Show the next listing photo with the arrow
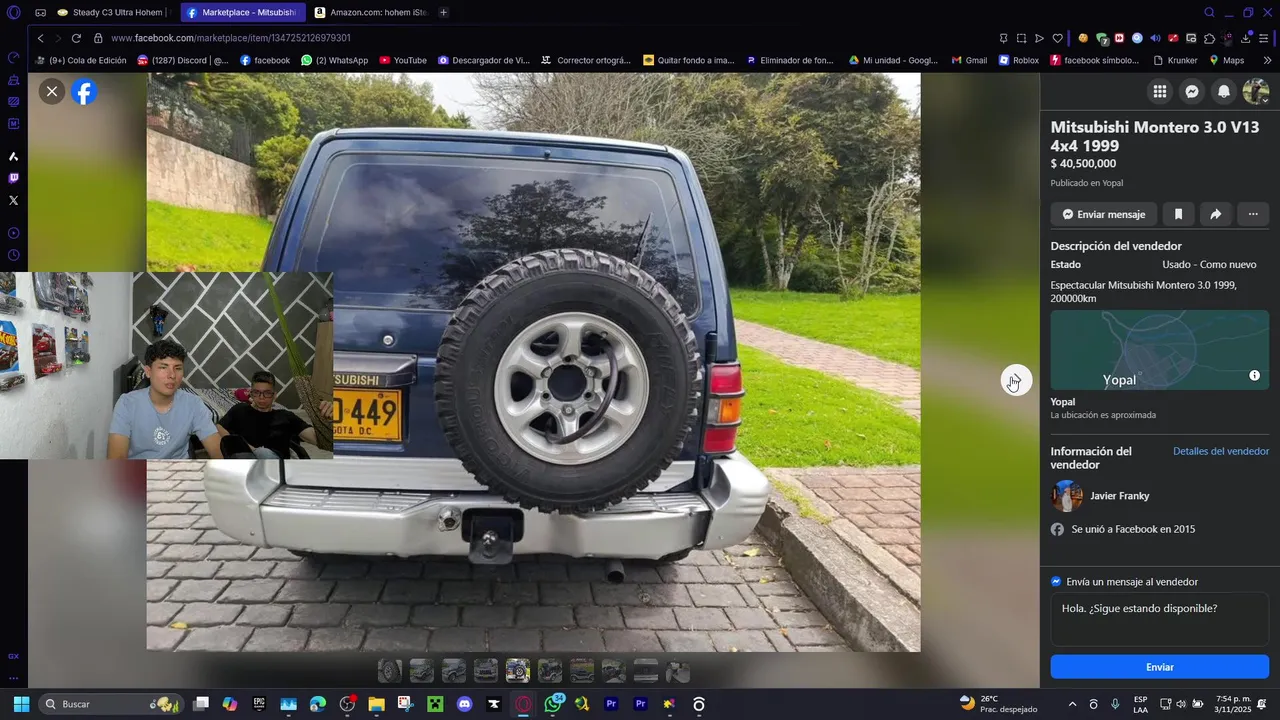The image size is (1280, 720). coord(1016,380)
